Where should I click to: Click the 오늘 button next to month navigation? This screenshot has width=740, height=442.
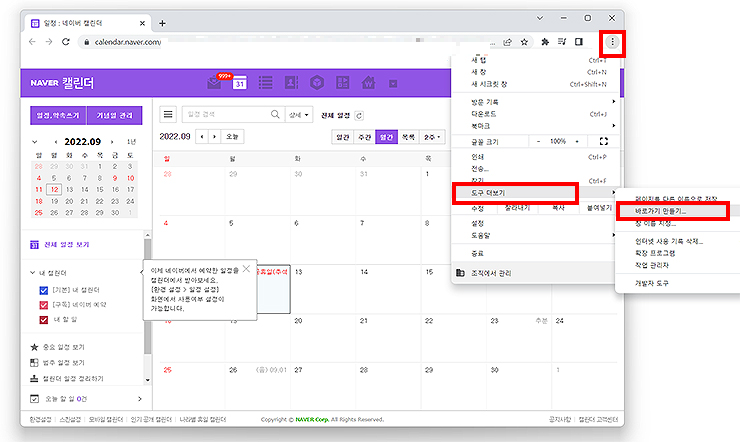232,137
